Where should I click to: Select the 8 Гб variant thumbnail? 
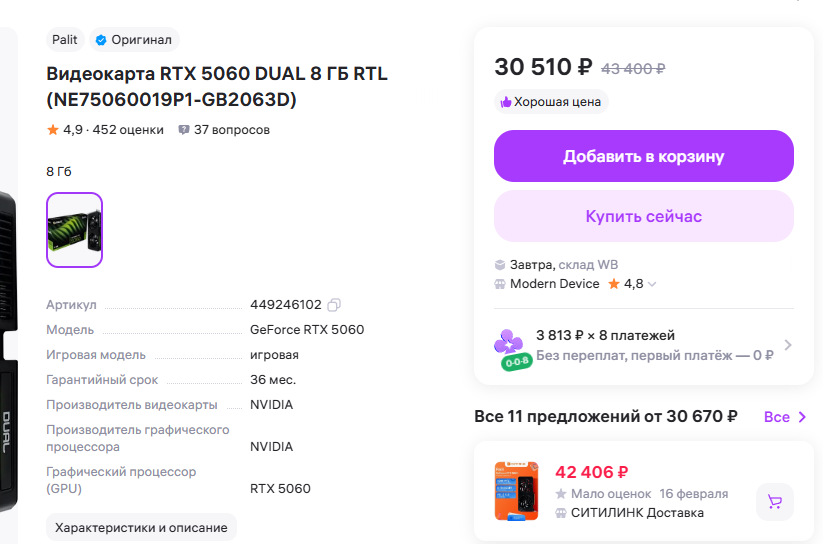[74, 230]
